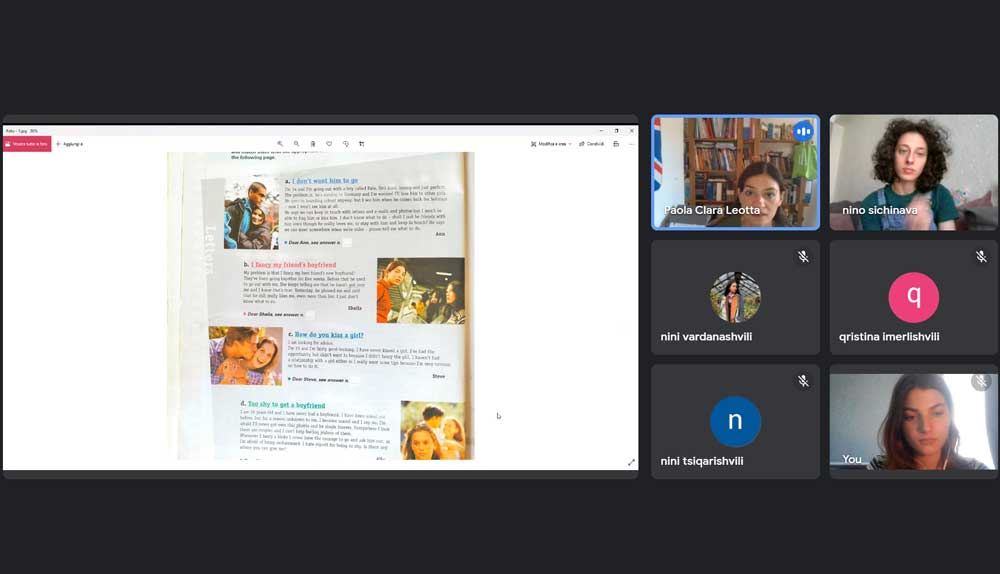Expand photo to fullscreen with corner arrow
Image resolution: width=1000 pixels, height=574 pixels.
(x=631, y=462)
